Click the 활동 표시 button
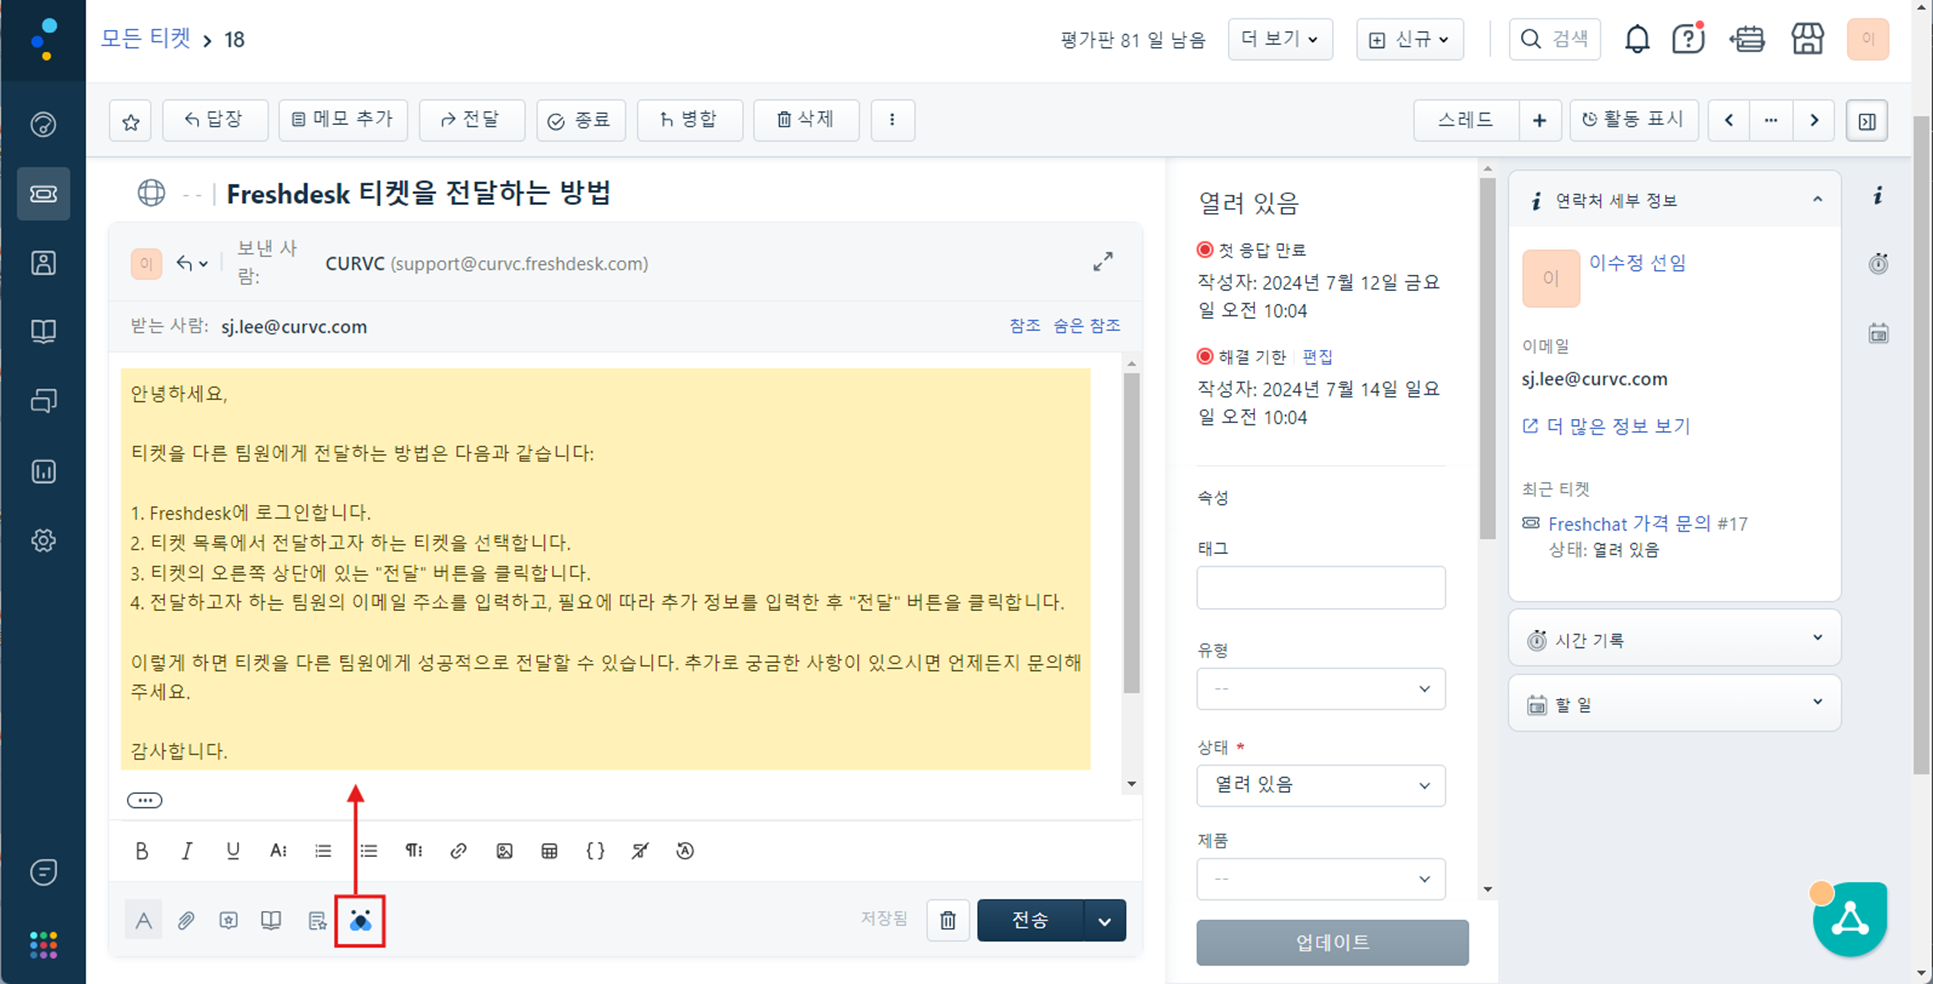 point(1634,120)
